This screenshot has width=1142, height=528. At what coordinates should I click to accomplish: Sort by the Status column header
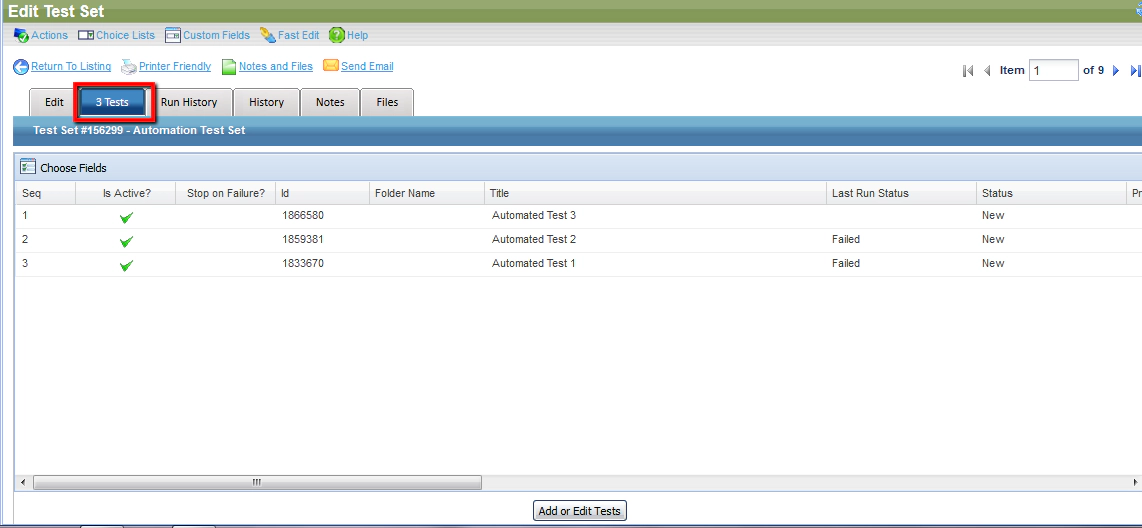point(1051,193)
